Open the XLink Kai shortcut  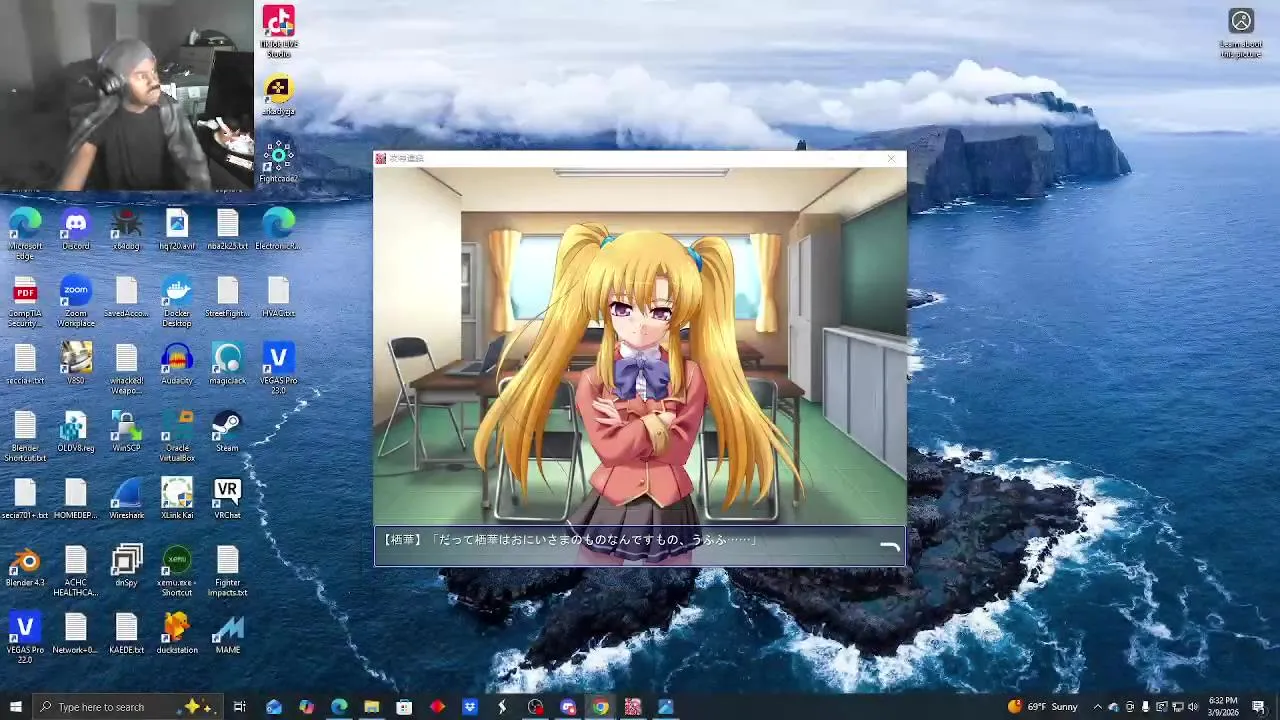[177, 498]
